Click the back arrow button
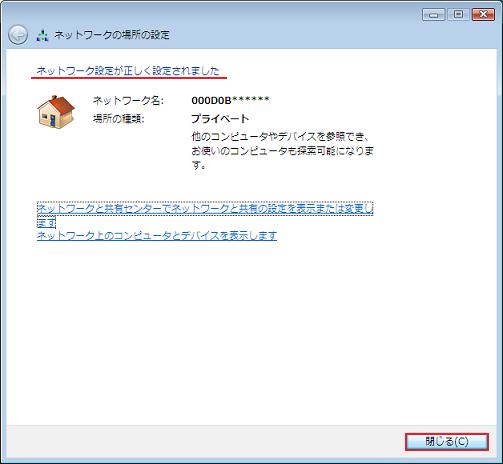The height and width of the screenshot is (464, 503). pyautogui.click(x=18, y=35)
